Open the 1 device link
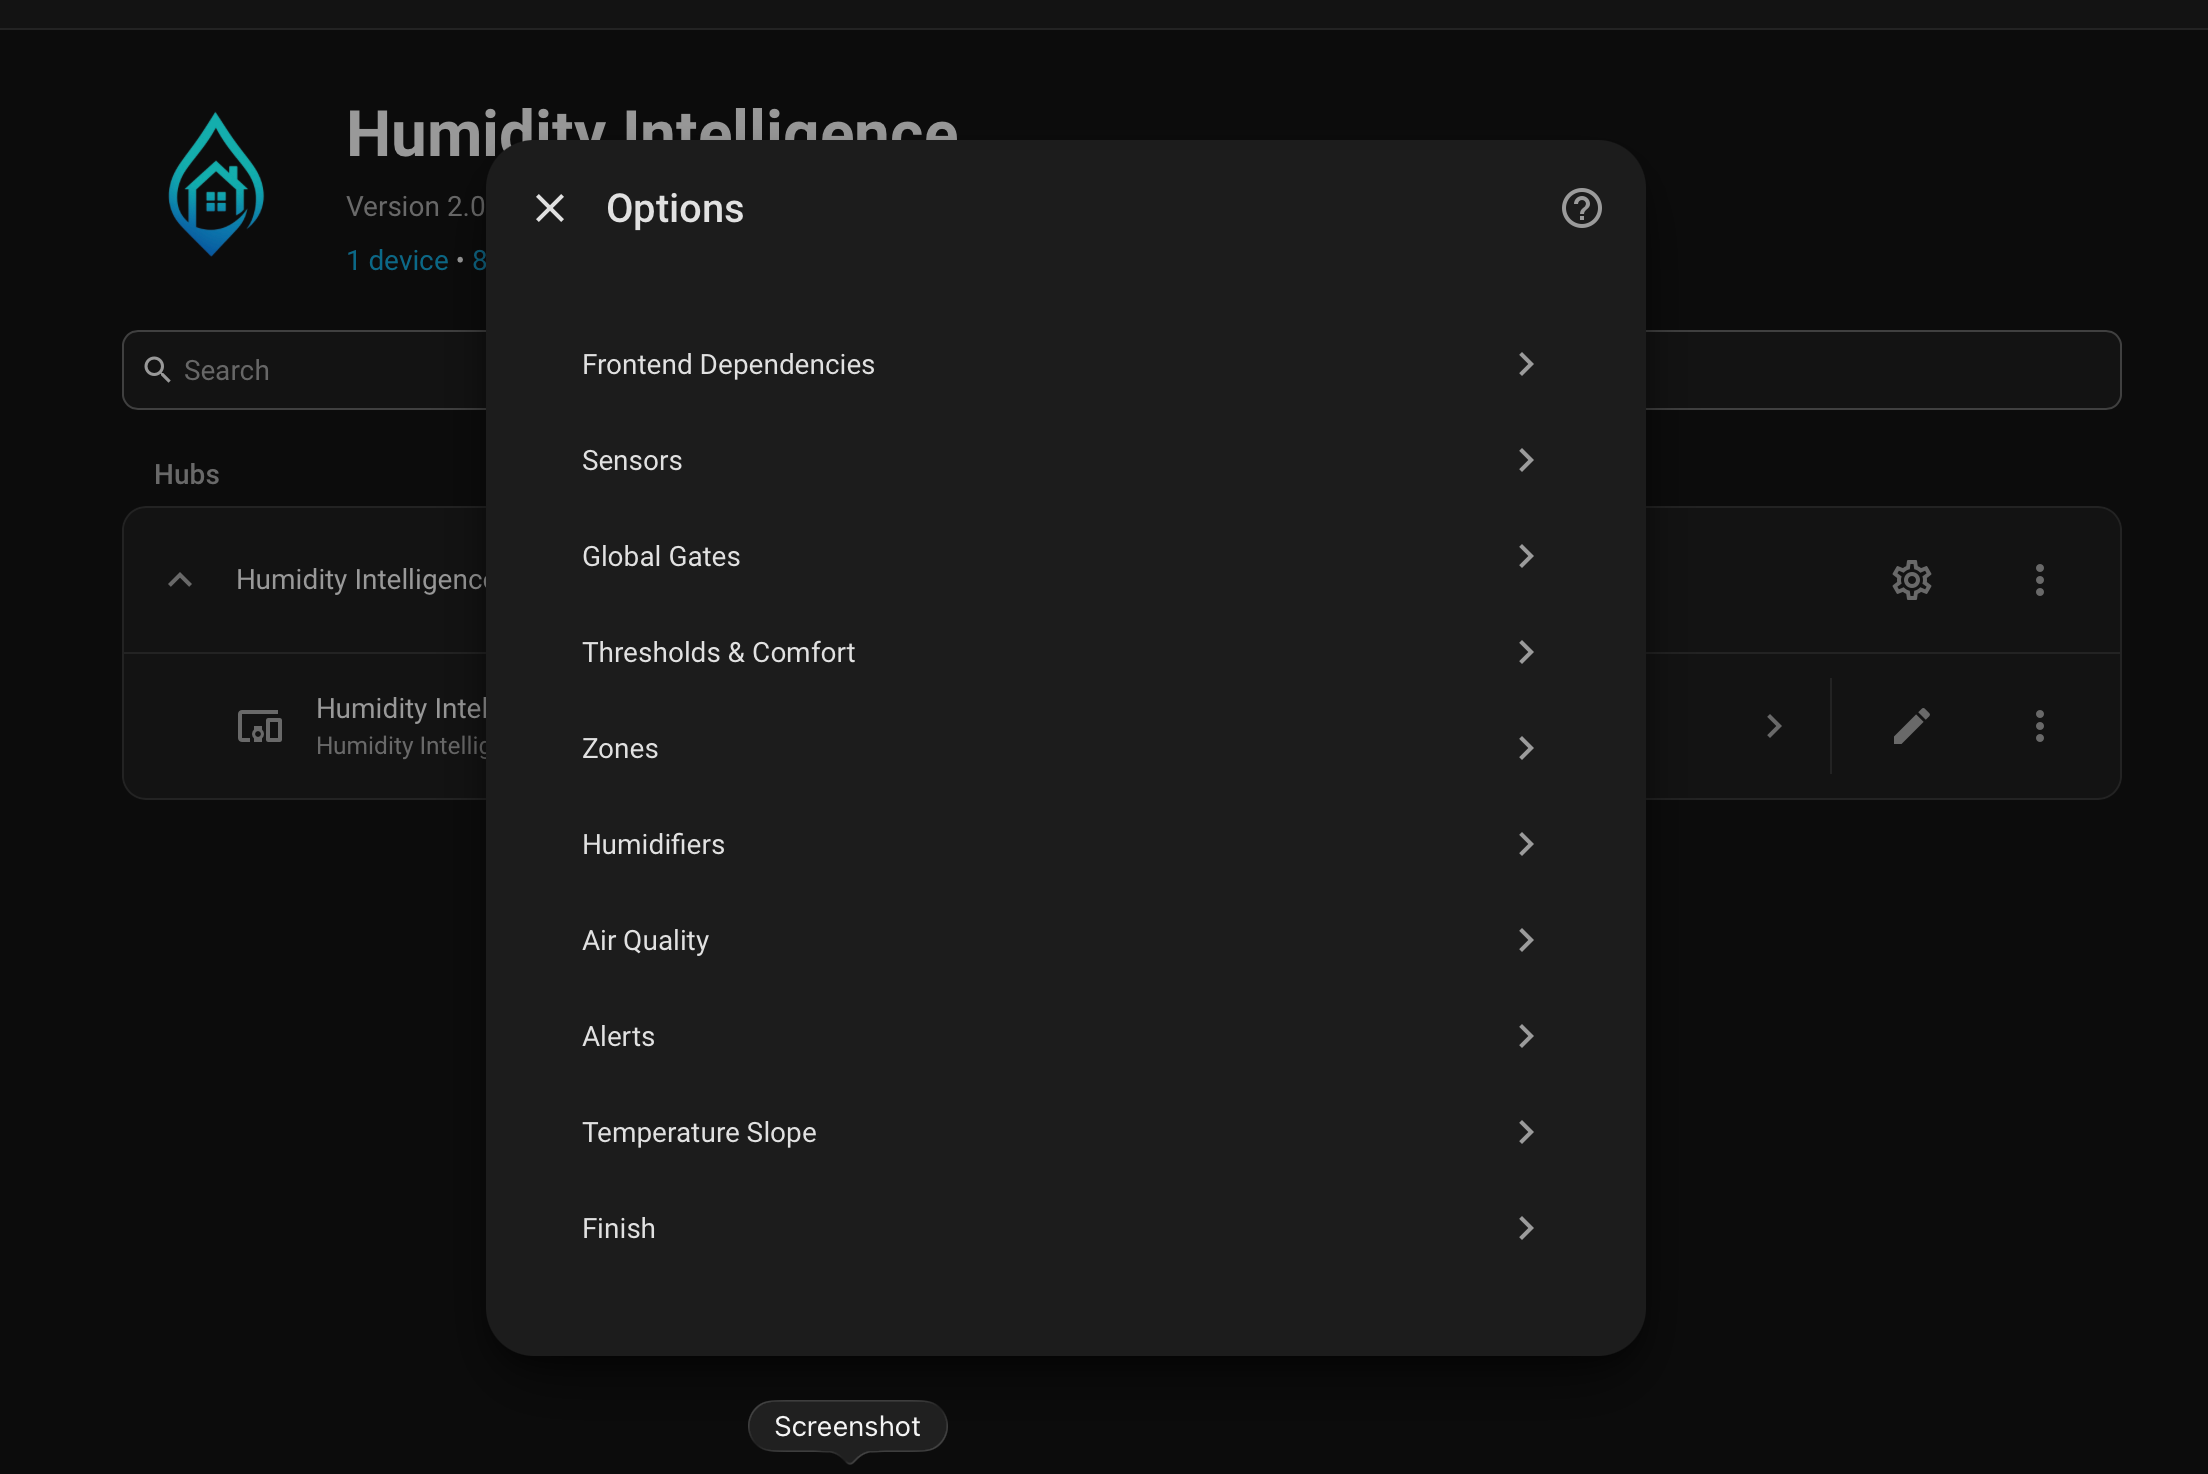This screenshot has width=2208, height=1474. 397,260
